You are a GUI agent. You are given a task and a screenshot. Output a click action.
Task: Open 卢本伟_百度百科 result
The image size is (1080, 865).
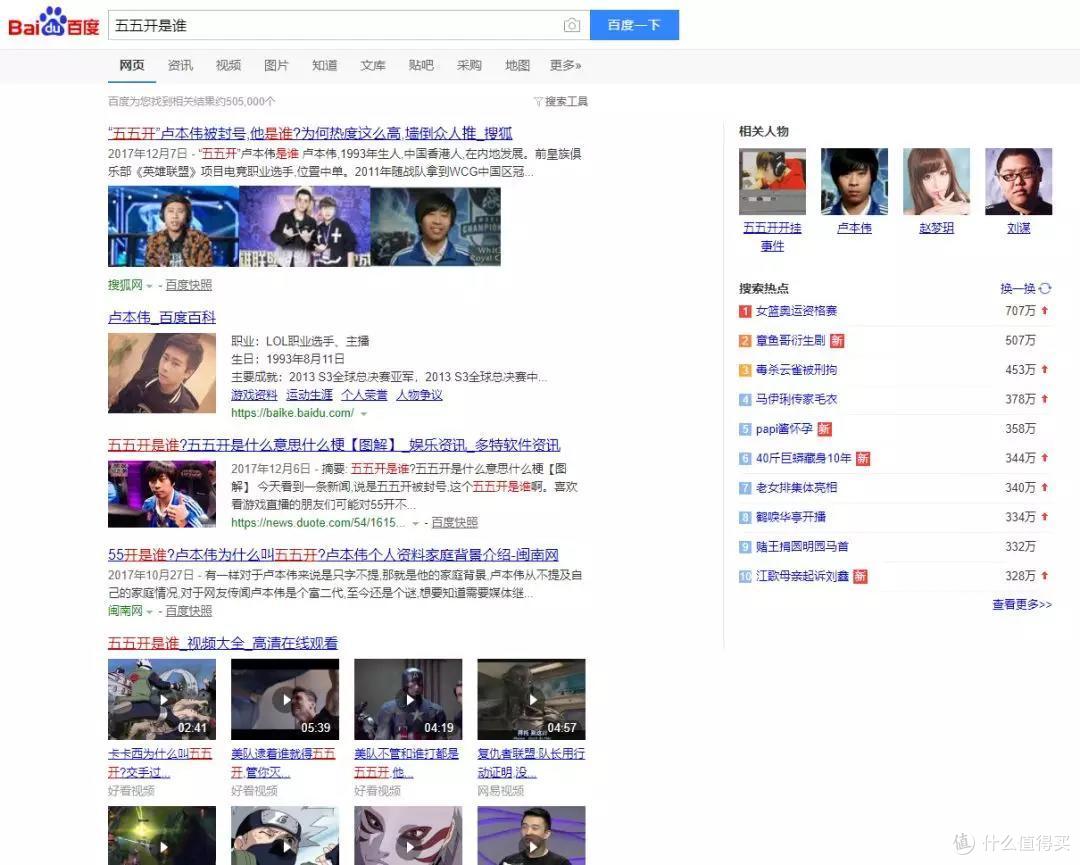click(x=162, y=317)
